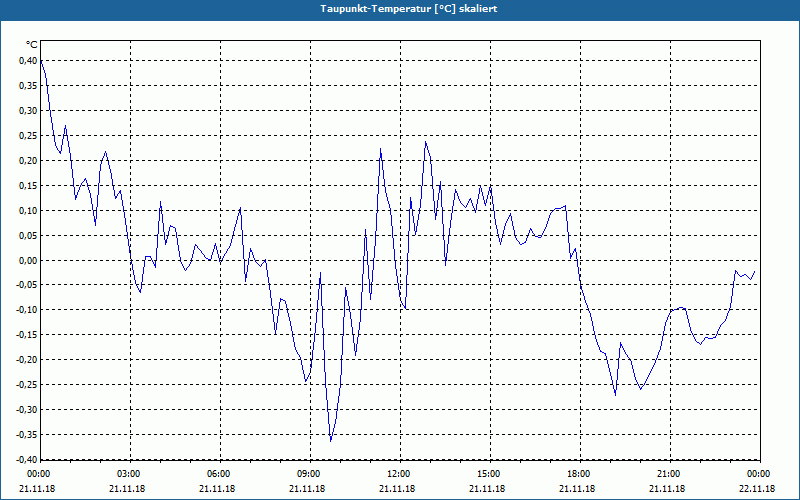This screenshot has height=500, width=800.
Task: Select the 12:00 time label
Action: pos(400,474)
